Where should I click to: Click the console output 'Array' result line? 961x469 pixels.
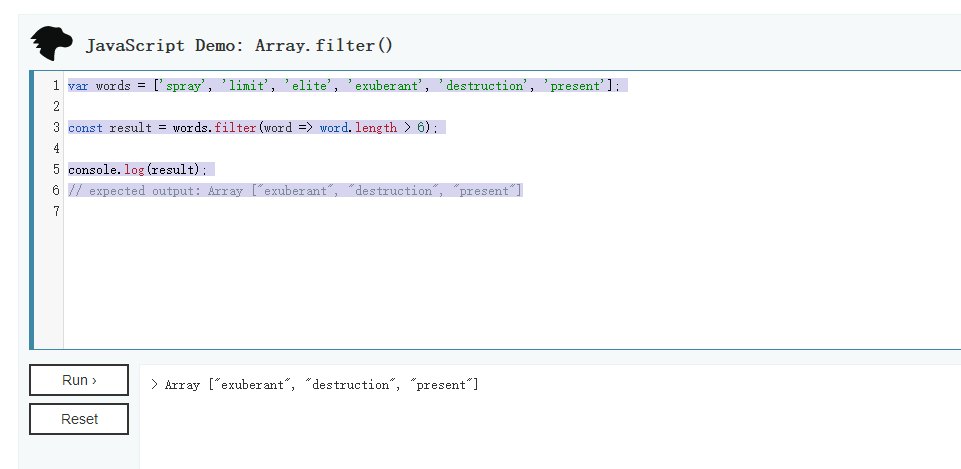point(314,385)
